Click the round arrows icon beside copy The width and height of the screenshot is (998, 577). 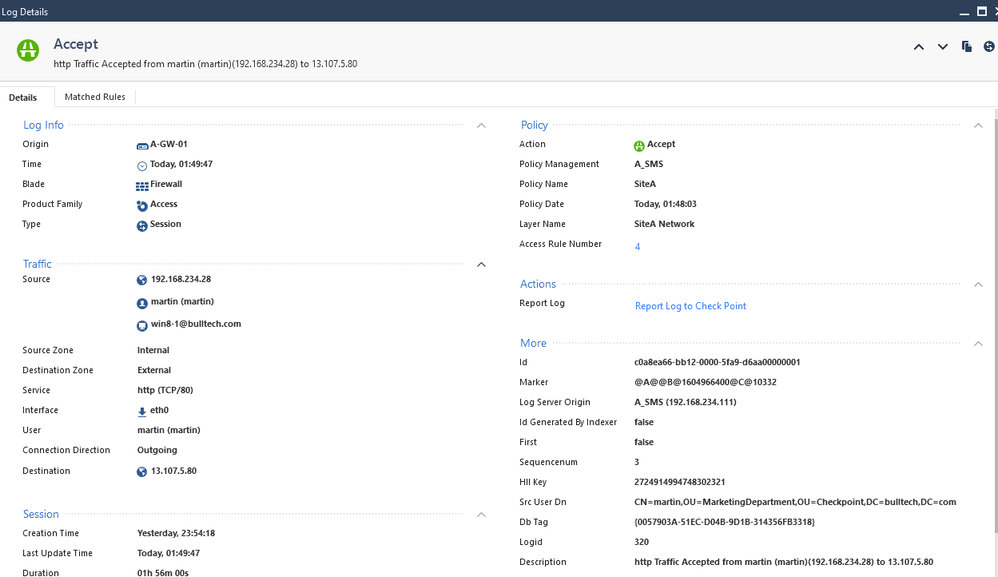[x=989, y=47]
